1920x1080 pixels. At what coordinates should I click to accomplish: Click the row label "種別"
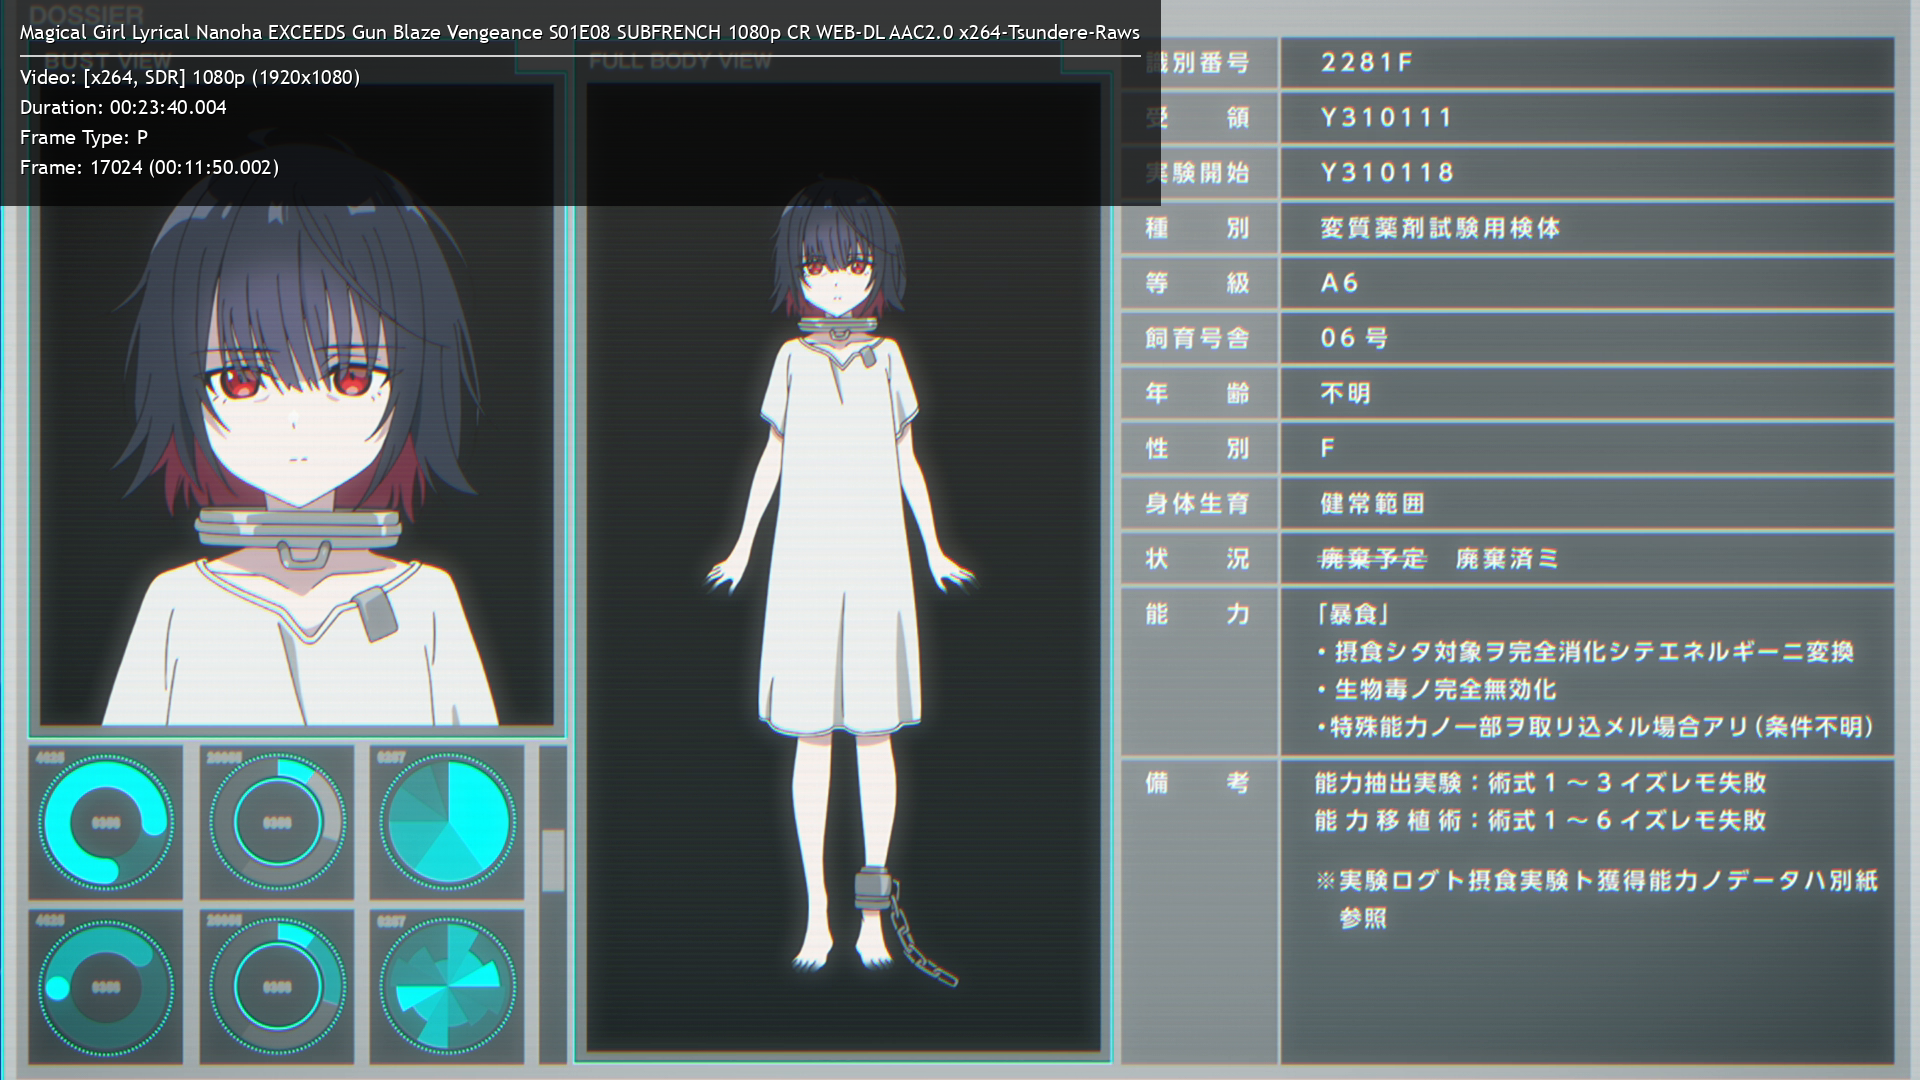point(1198,228)
